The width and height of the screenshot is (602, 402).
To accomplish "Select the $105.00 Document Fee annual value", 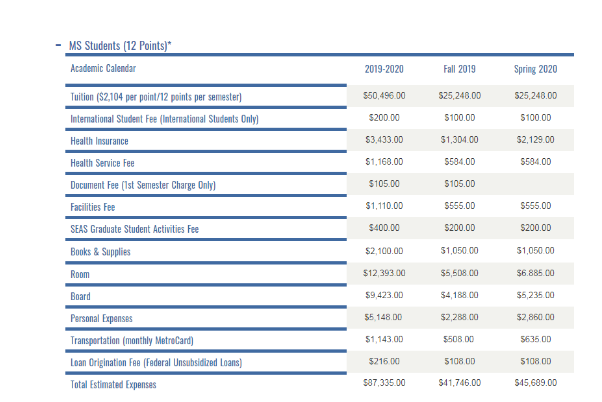I will [x=384, y=184].
